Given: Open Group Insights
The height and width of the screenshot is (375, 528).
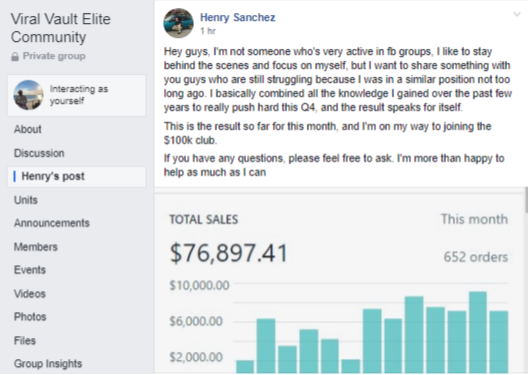Looking at the screenshot, I should tap(48, 364).
